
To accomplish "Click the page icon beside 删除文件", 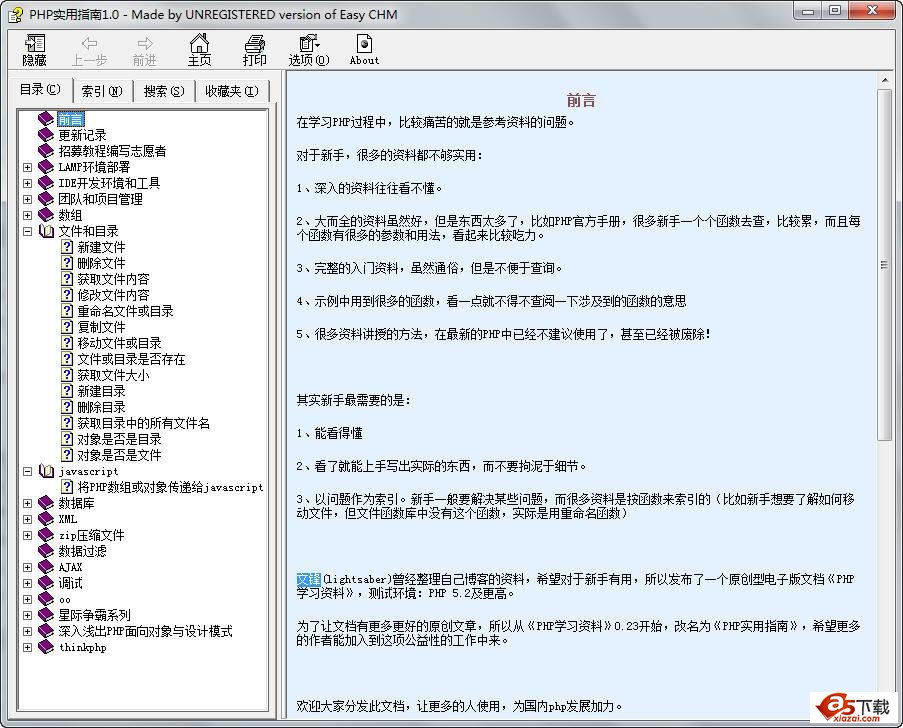I will pyautogui.click(x=67, y=263).
